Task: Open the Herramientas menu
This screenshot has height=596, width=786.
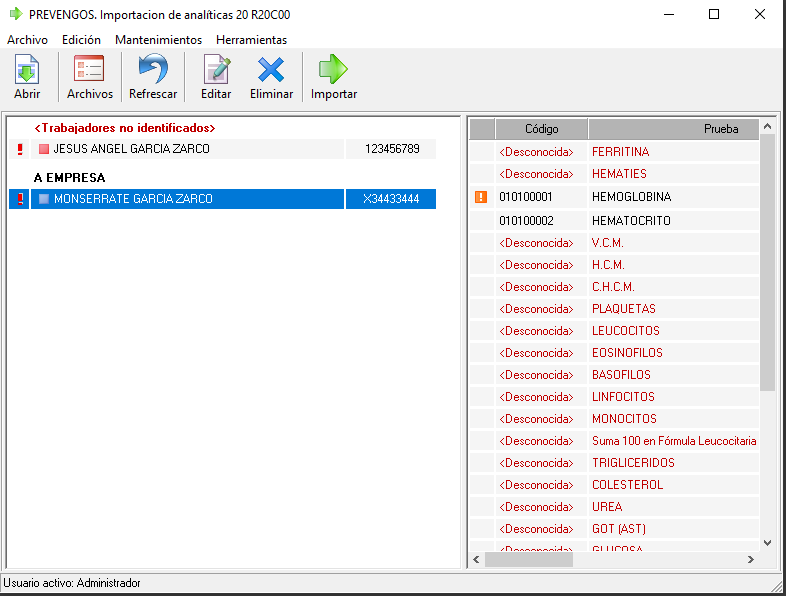Action: [x=251, y=40]
